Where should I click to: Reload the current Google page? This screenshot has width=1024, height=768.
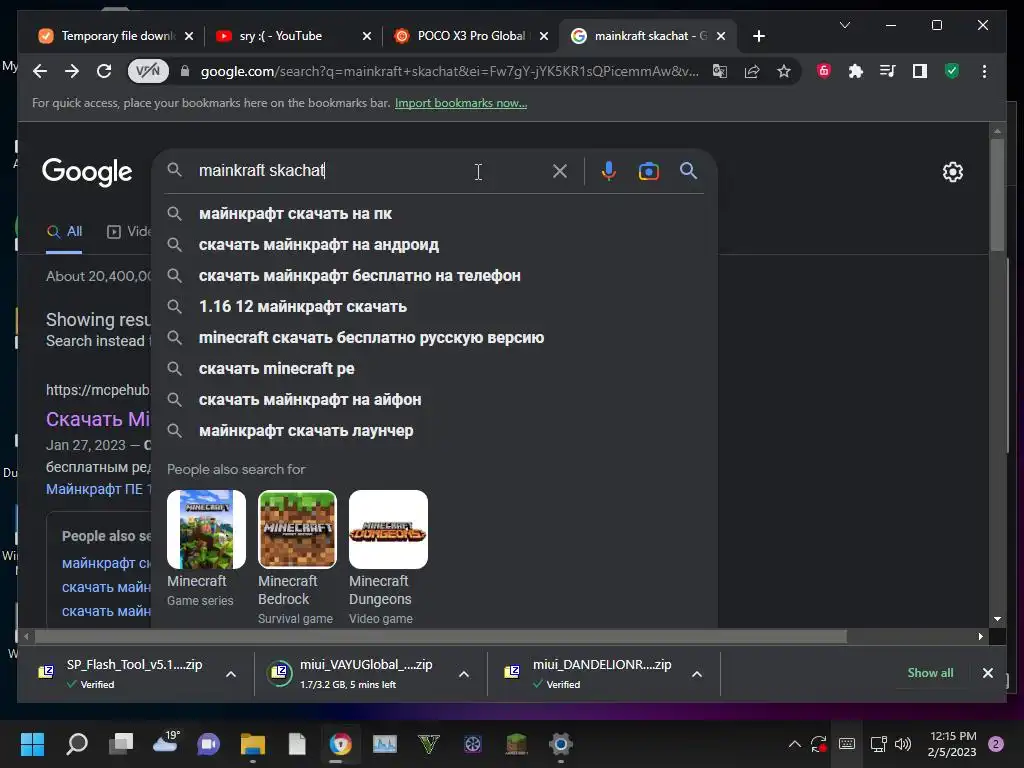click(104, 71)
